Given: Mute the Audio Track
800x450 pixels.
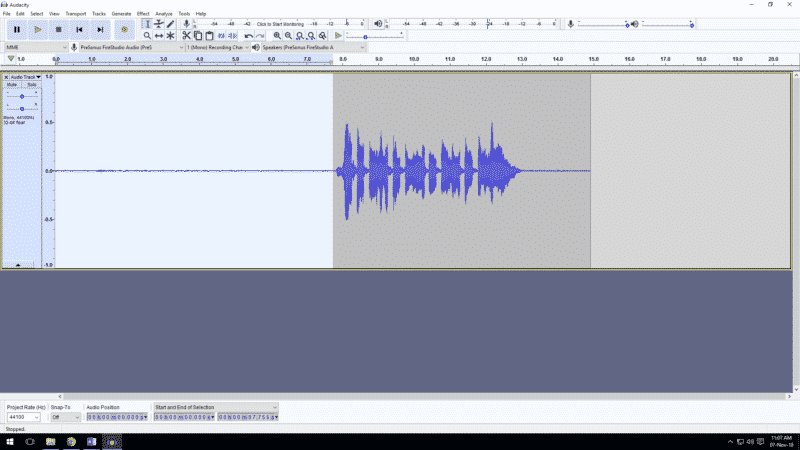Looking at the screenshot, I should 13,85.
